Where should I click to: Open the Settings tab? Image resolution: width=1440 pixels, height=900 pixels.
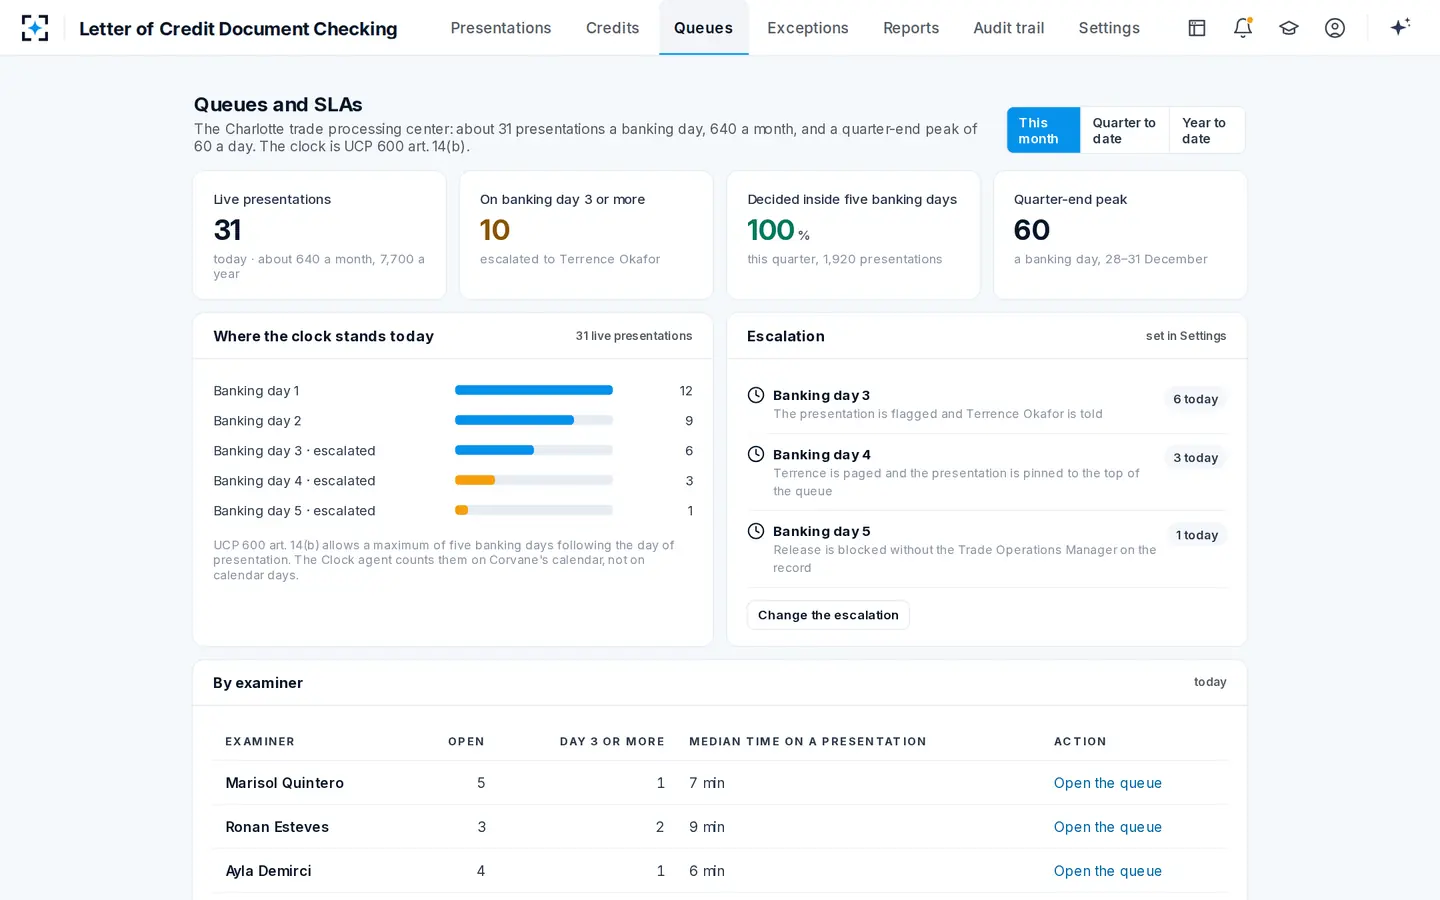point(1109,28)
